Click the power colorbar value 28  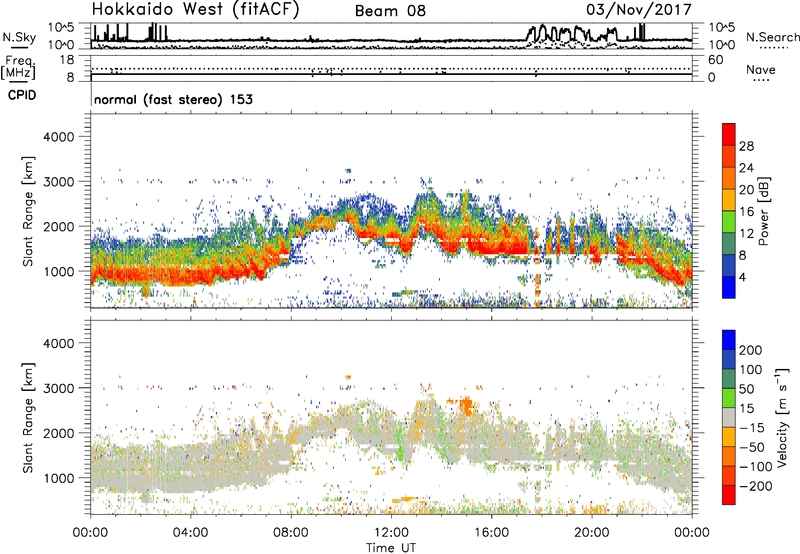tap(746, 146)
